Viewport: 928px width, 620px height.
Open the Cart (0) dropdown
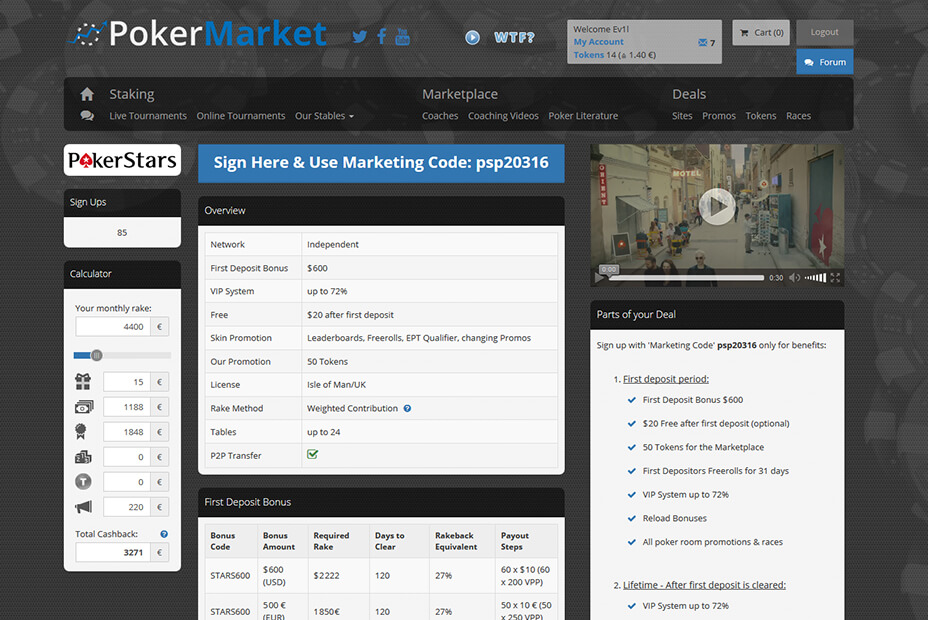761,32
